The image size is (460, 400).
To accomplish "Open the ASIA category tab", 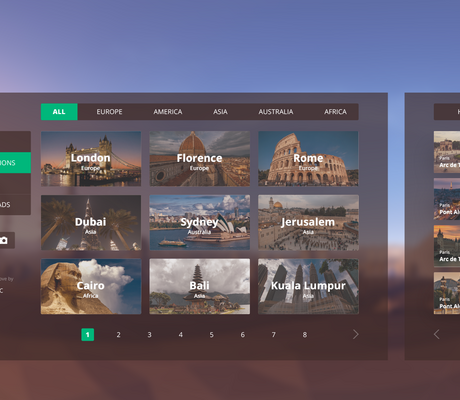I will (x=220, y=112).
